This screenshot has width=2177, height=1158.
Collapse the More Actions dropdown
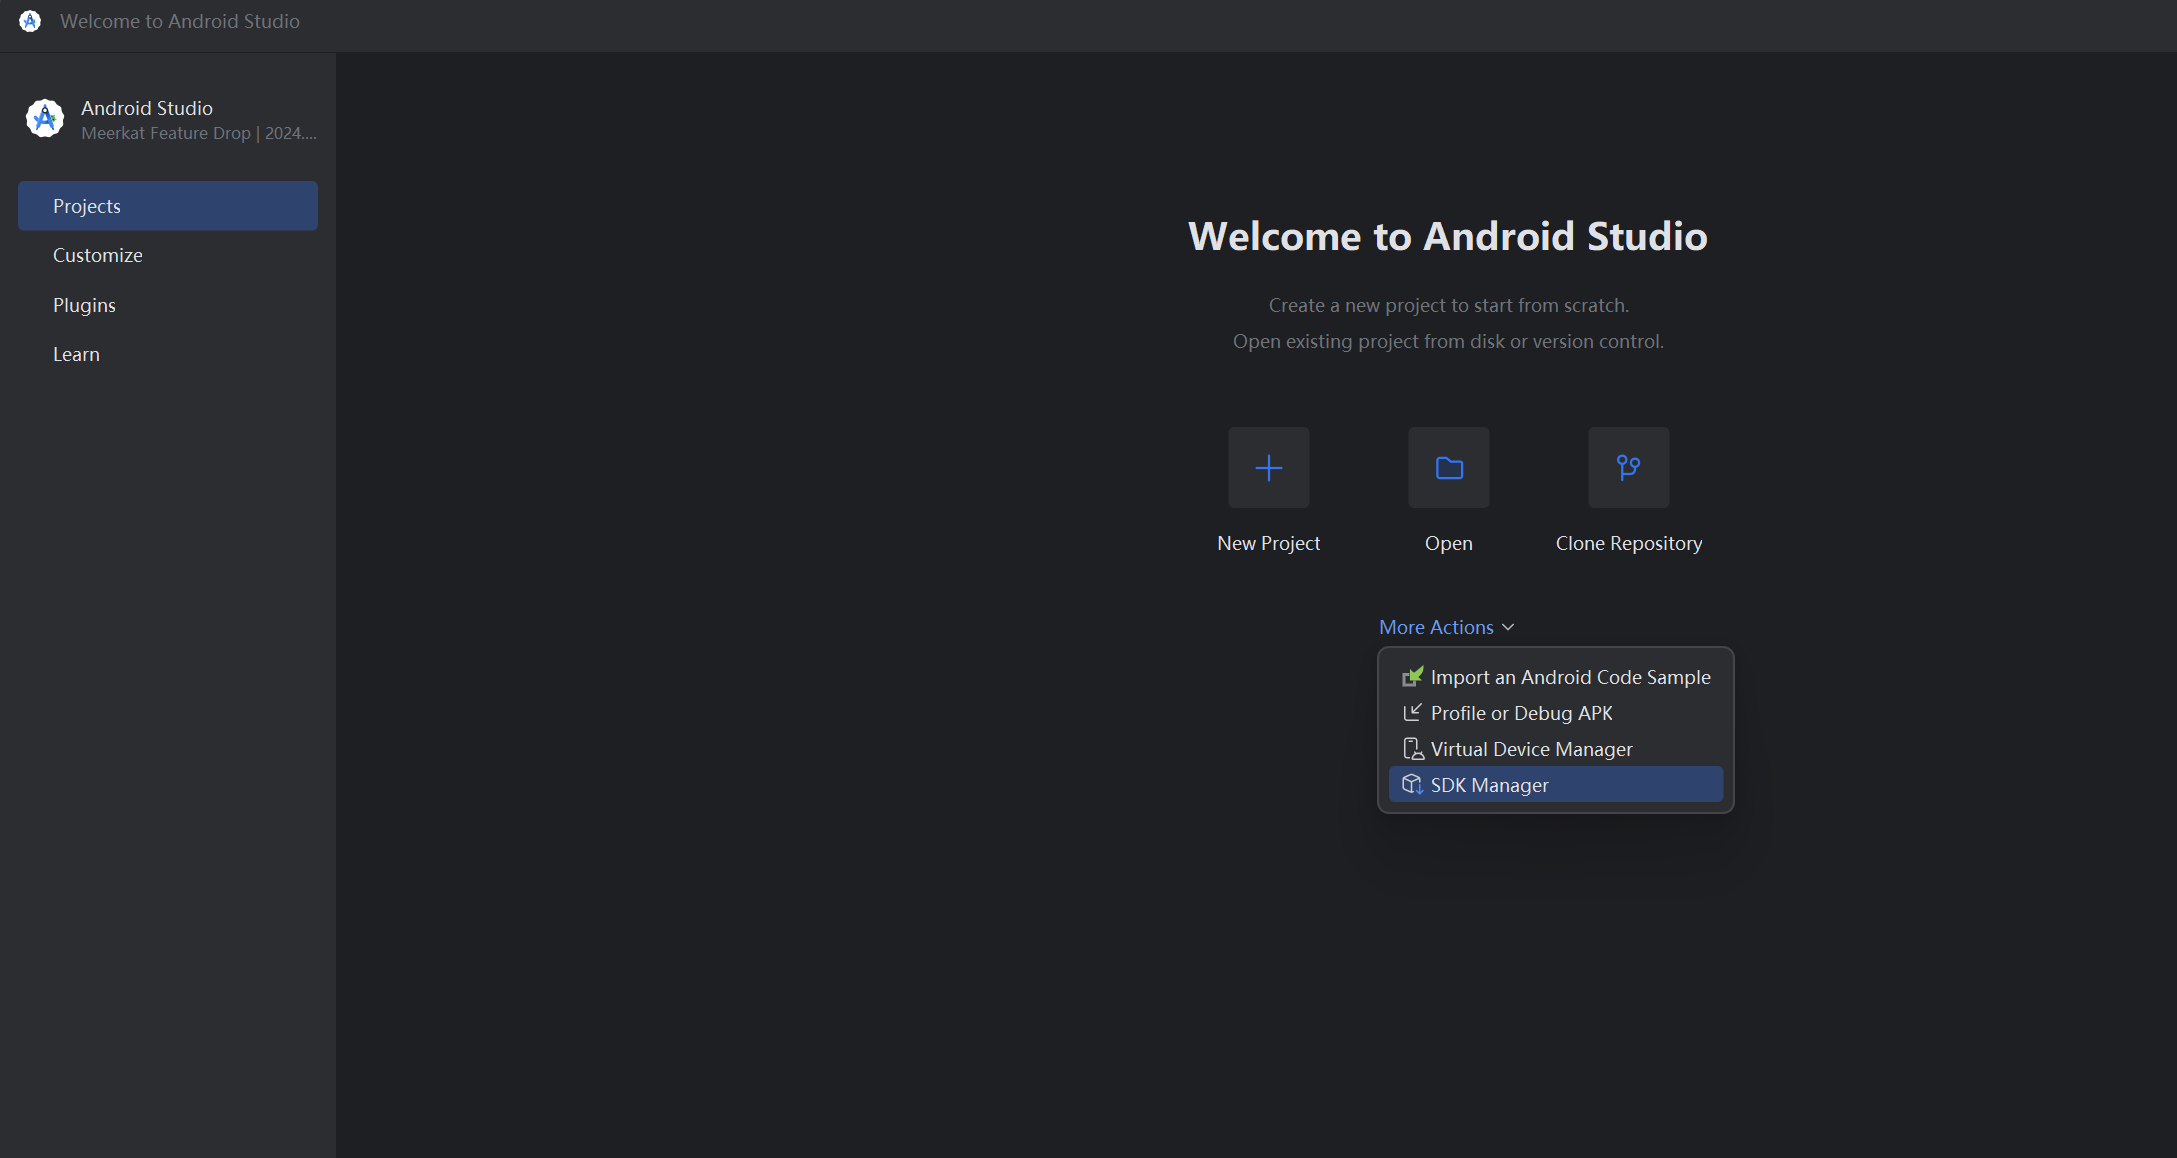tap(1436, 627)
